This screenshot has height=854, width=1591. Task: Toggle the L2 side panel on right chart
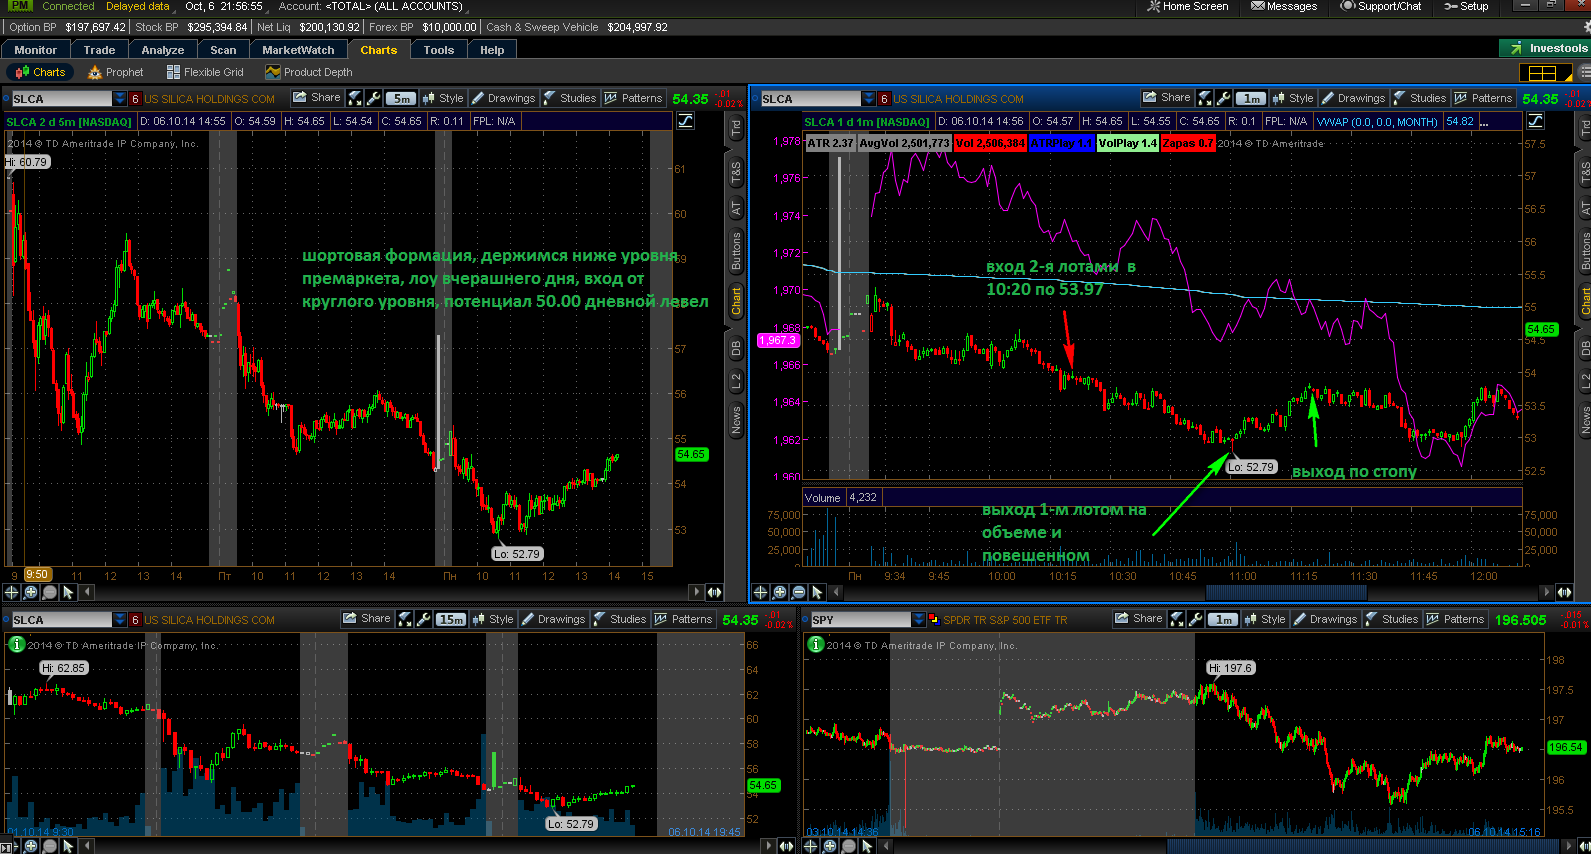tap(1585, 382)
